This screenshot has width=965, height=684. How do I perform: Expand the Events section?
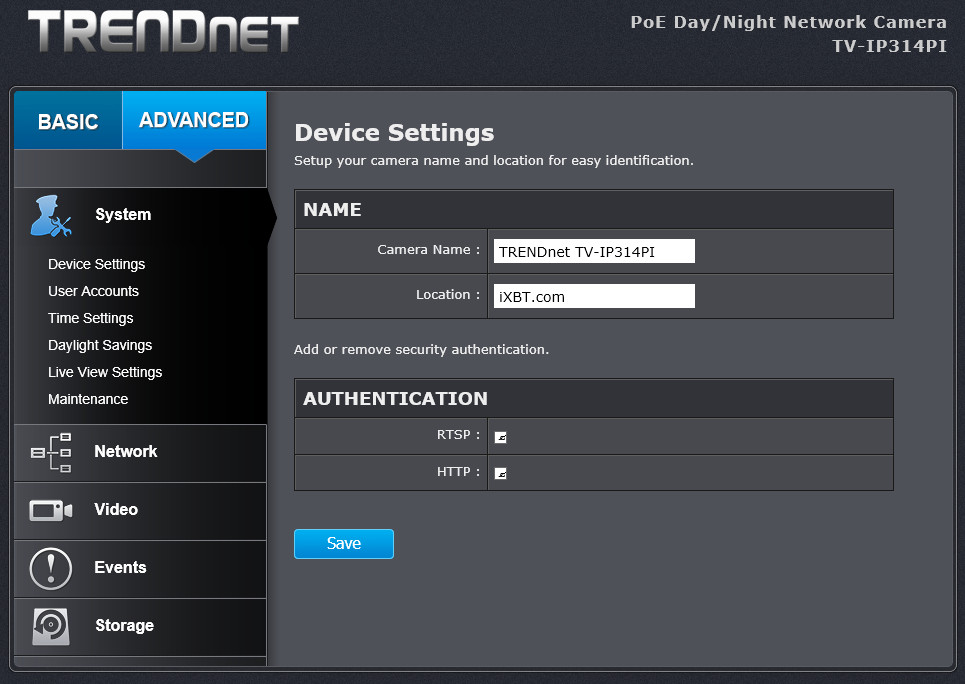120,568
